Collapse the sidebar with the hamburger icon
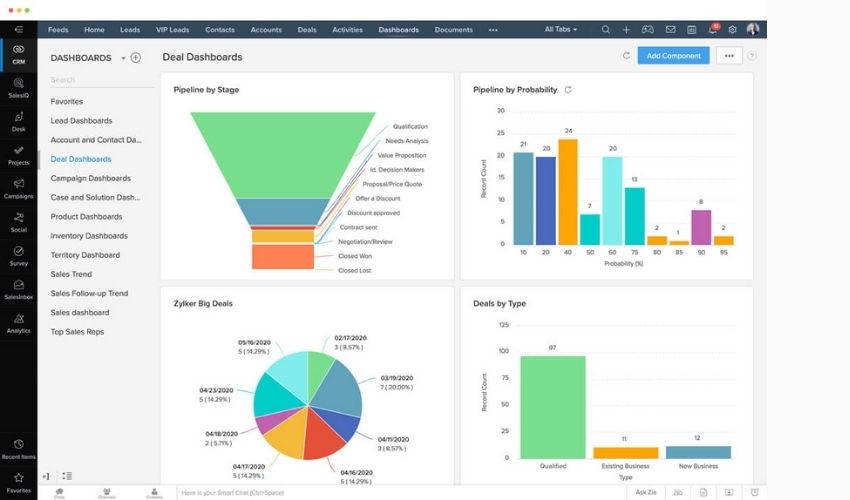 coord(18,29)
